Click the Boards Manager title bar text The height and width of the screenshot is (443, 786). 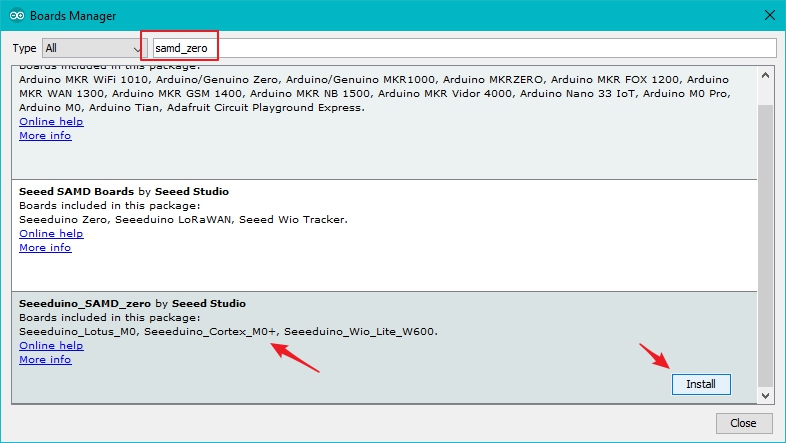pyautogui.click(x=72, y=16)
